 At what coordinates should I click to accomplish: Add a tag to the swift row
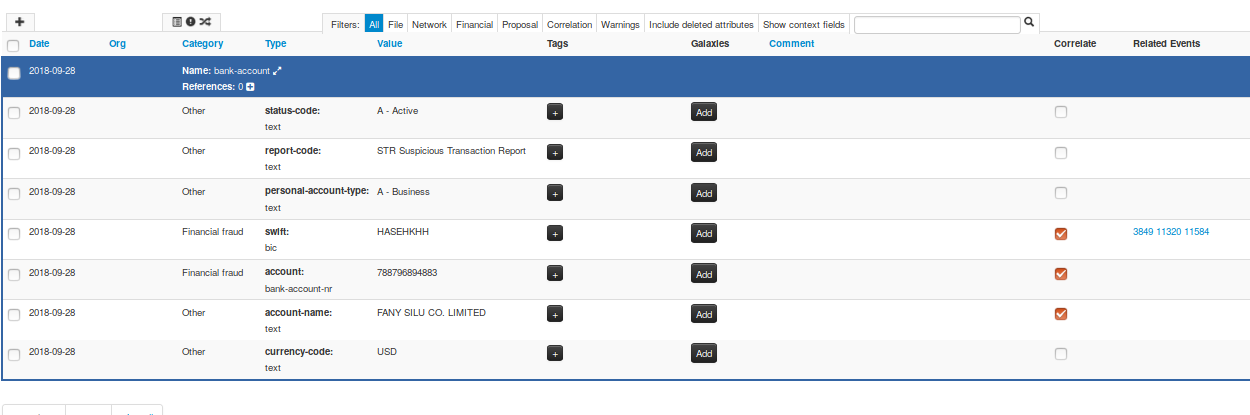click(556, 233)
